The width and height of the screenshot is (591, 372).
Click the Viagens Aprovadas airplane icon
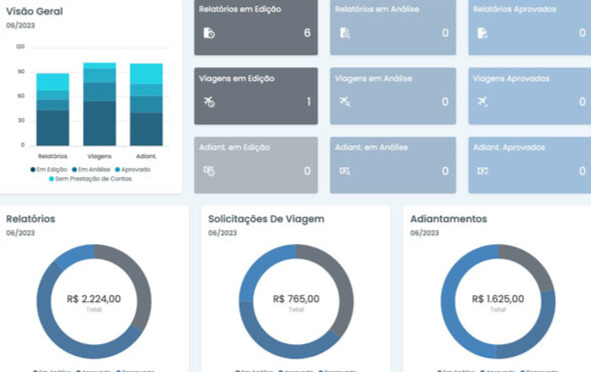click(x=482, y=101)
